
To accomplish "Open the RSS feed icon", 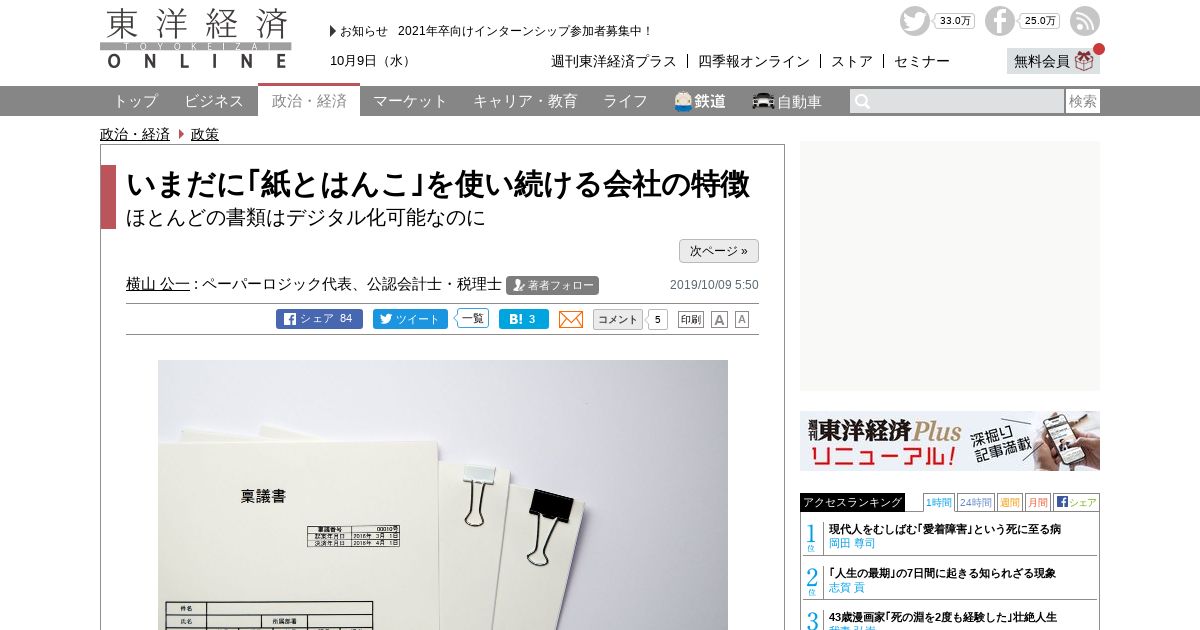I will coord(1084,21).
